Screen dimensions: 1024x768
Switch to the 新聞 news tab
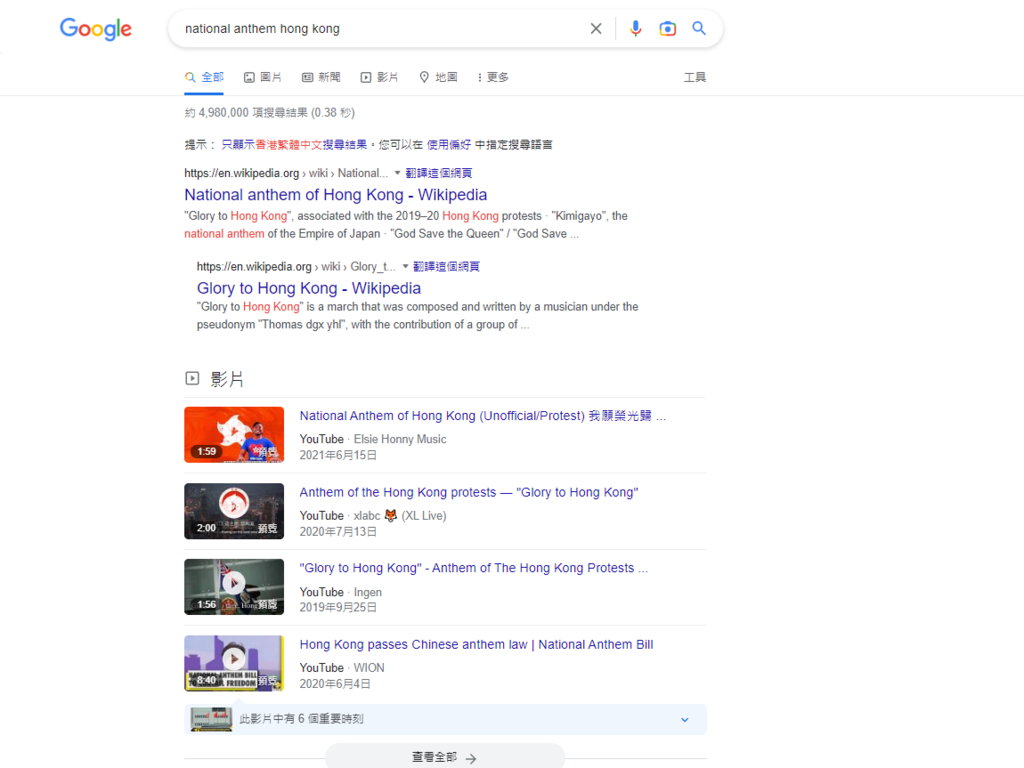click(x=321, y=77)
